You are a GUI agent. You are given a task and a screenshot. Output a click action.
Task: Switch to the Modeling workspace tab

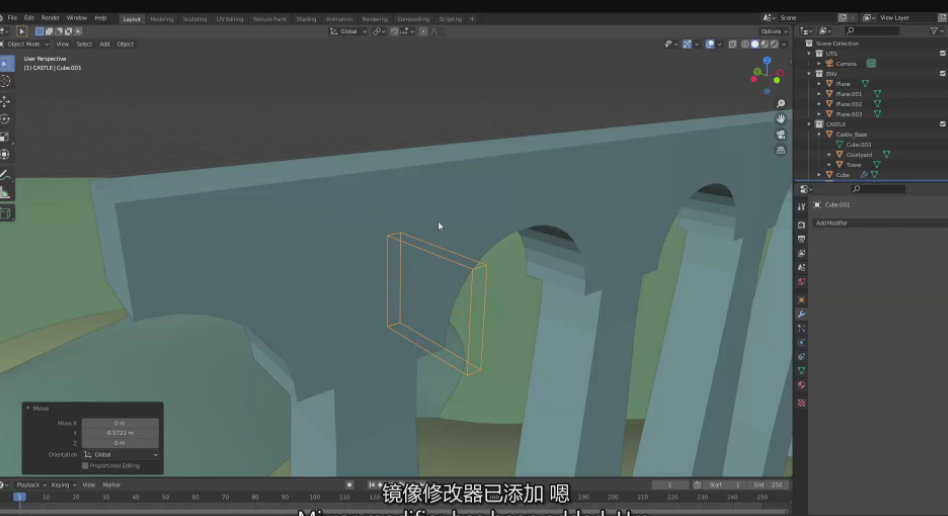point(161,19)
